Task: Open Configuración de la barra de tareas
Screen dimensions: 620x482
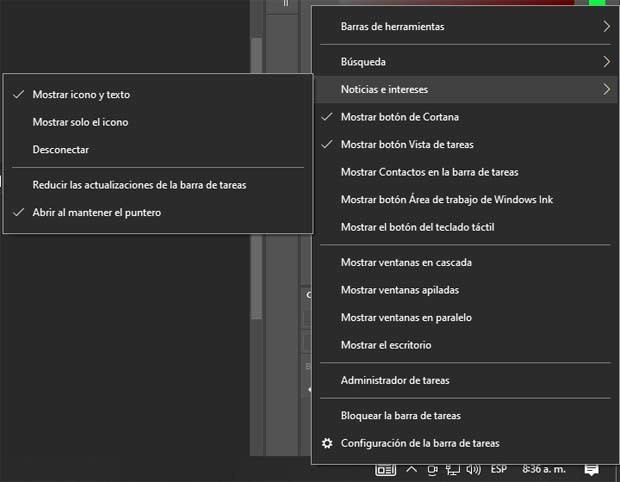Action: 465,443
